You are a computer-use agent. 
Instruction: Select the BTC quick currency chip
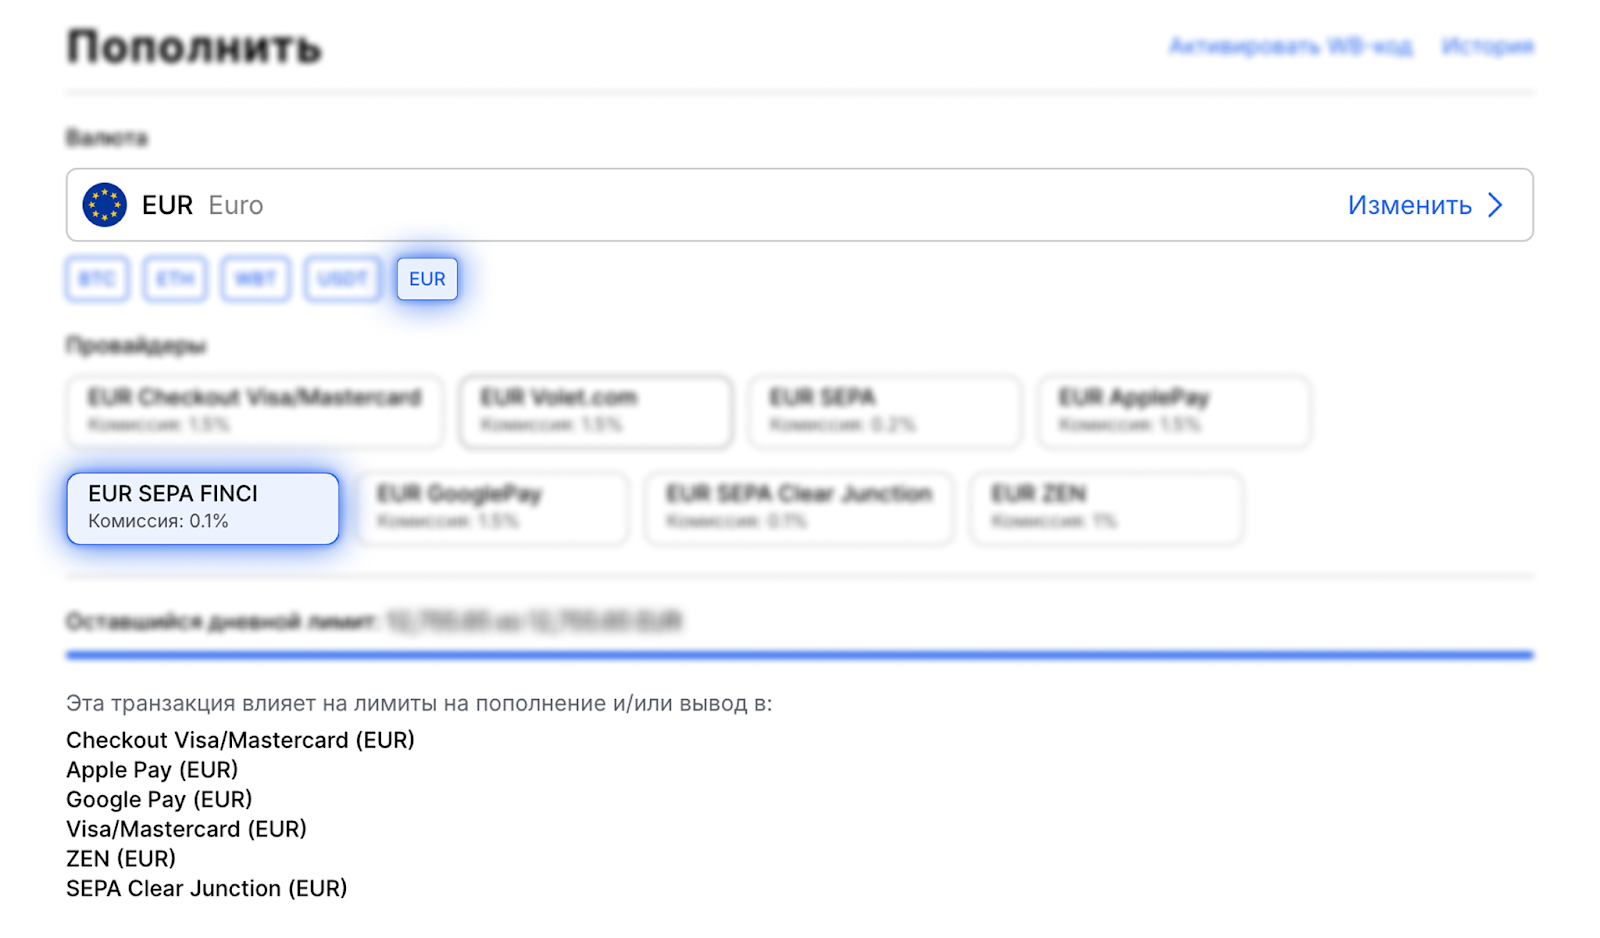click(97, 279)
